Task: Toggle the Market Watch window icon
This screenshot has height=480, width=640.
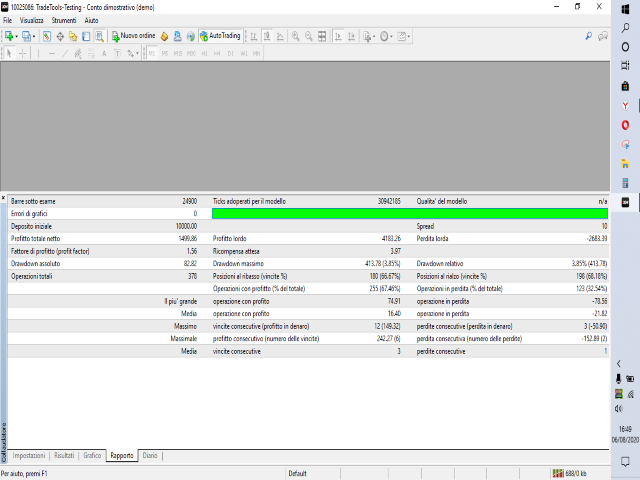Action: tap(47, 36)
